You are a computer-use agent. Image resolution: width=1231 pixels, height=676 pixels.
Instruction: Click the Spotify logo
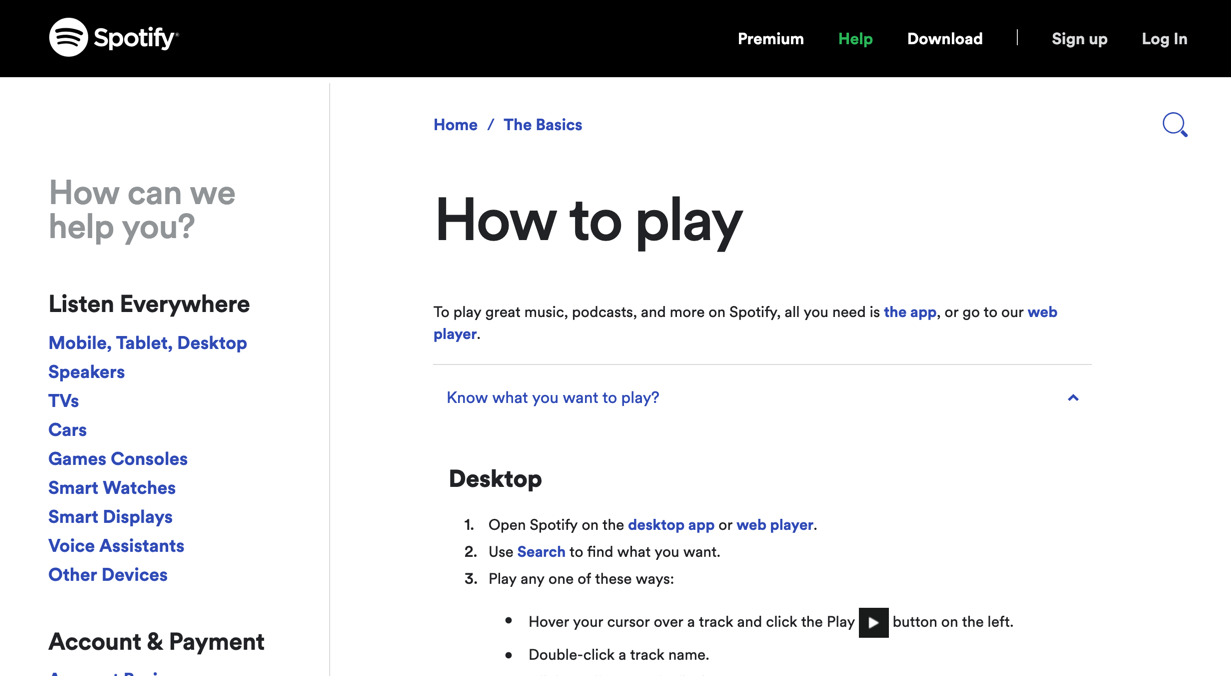click(113, 37)
